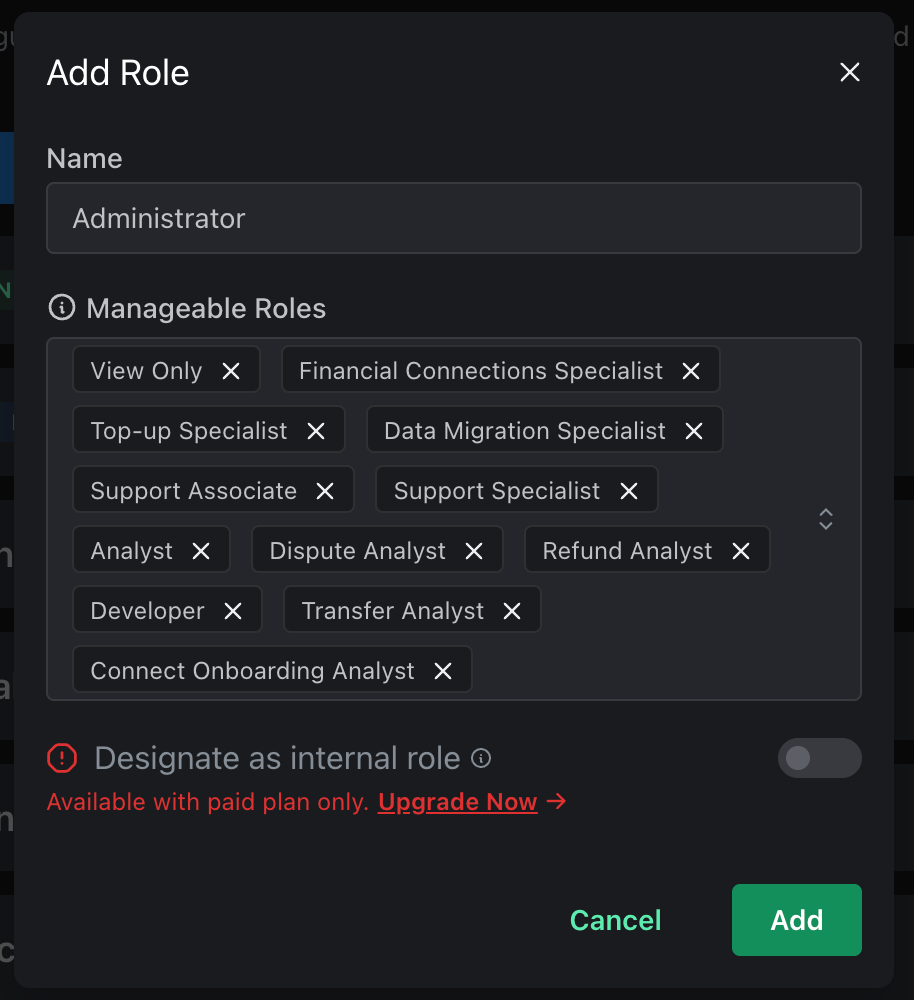Enable the Designate as internal role toggle
Image resolution: width=914 pixels, height=1000 pixels.
tap(819, 758)
